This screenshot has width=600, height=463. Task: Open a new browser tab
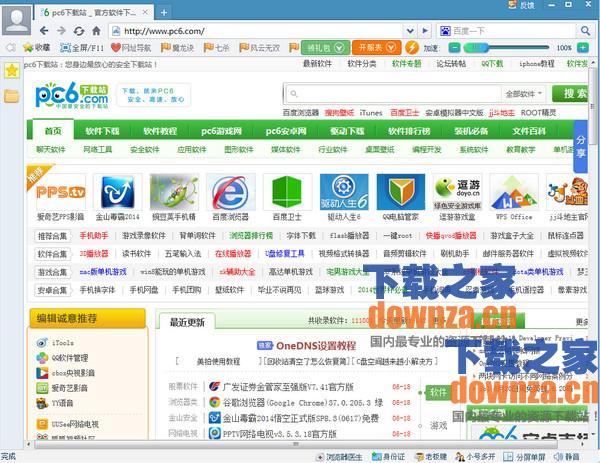tap(163, 13)
